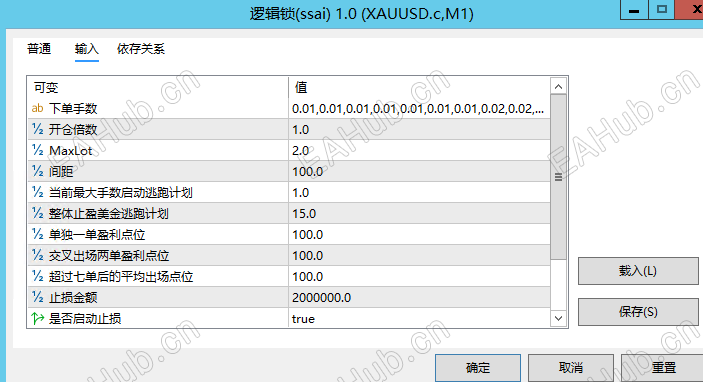Open the 依存关系 tab
Viewport: 703px width, 382px height.
click(141, 49)
